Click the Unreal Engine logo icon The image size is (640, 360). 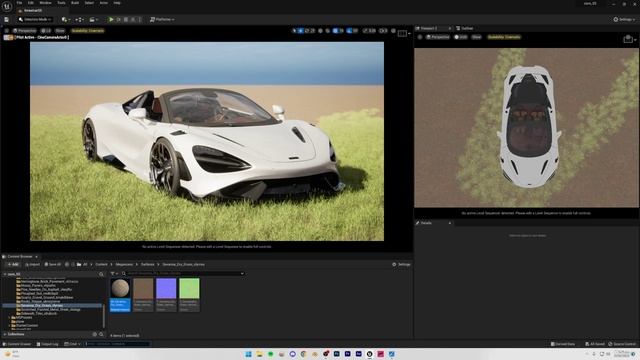(x=7, y=6)
